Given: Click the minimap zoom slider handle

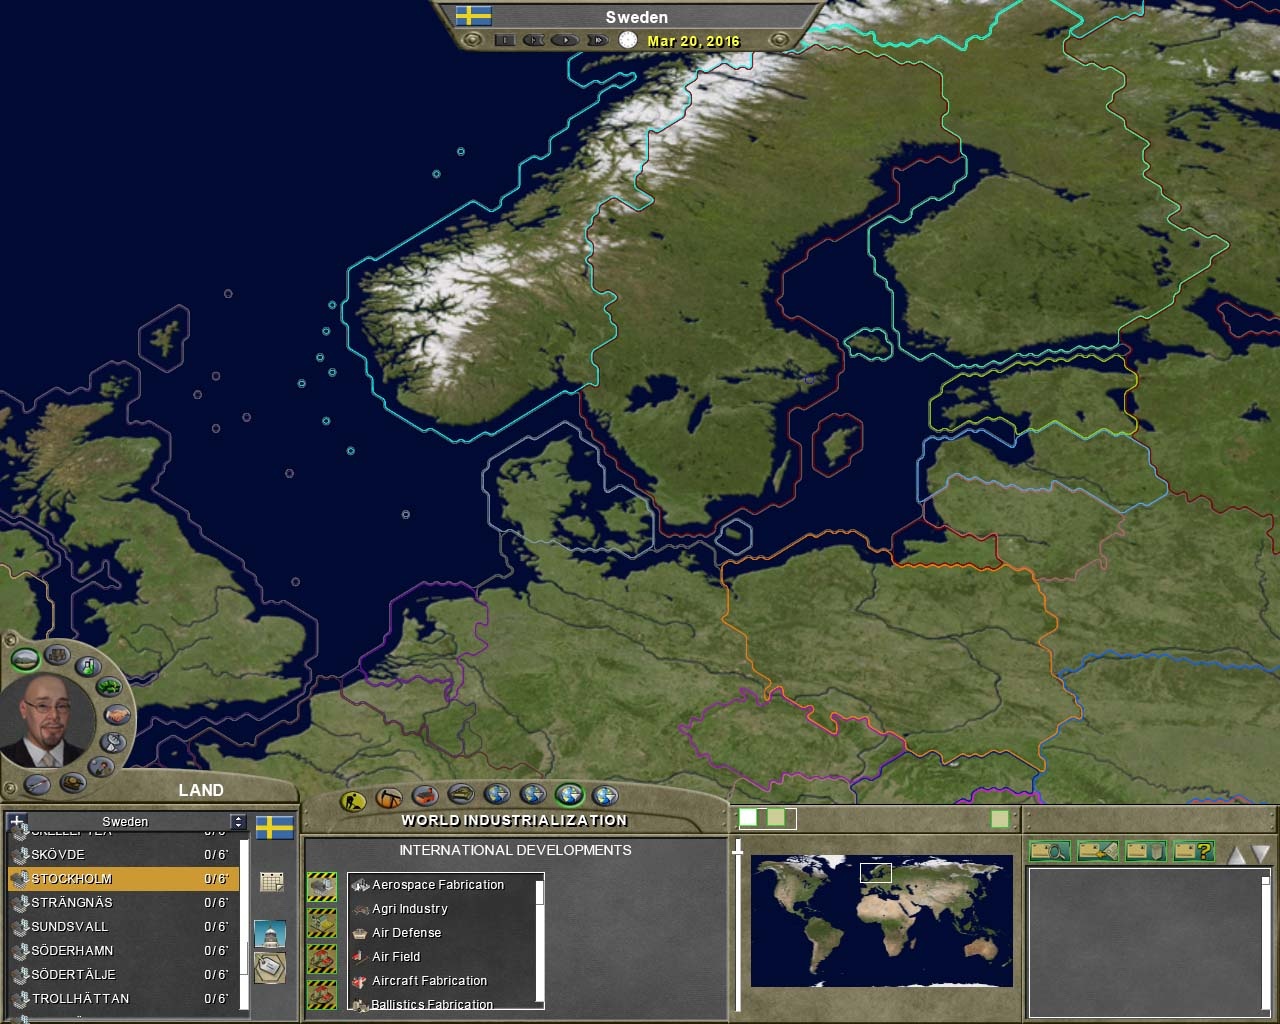Looking at the screenshot, I should pos(739,848).
